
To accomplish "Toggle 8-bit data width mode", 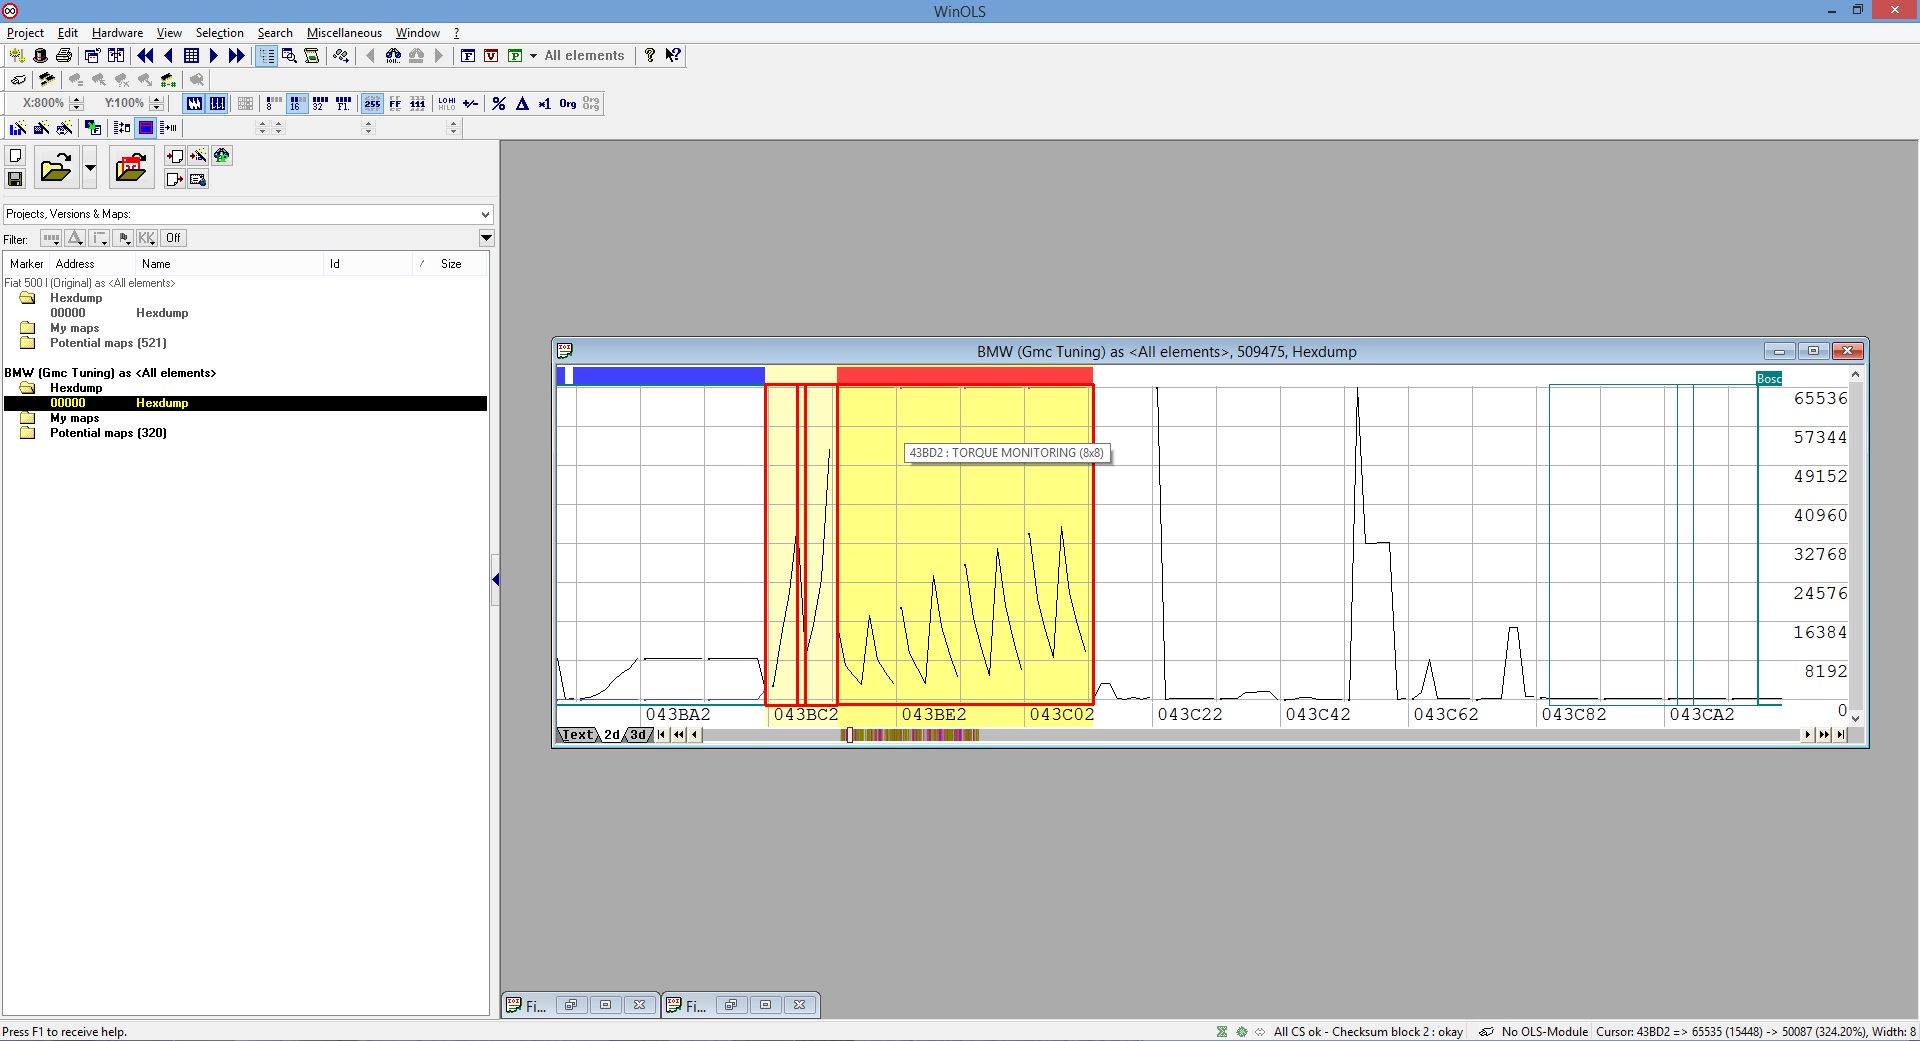I will click(273, 103).
